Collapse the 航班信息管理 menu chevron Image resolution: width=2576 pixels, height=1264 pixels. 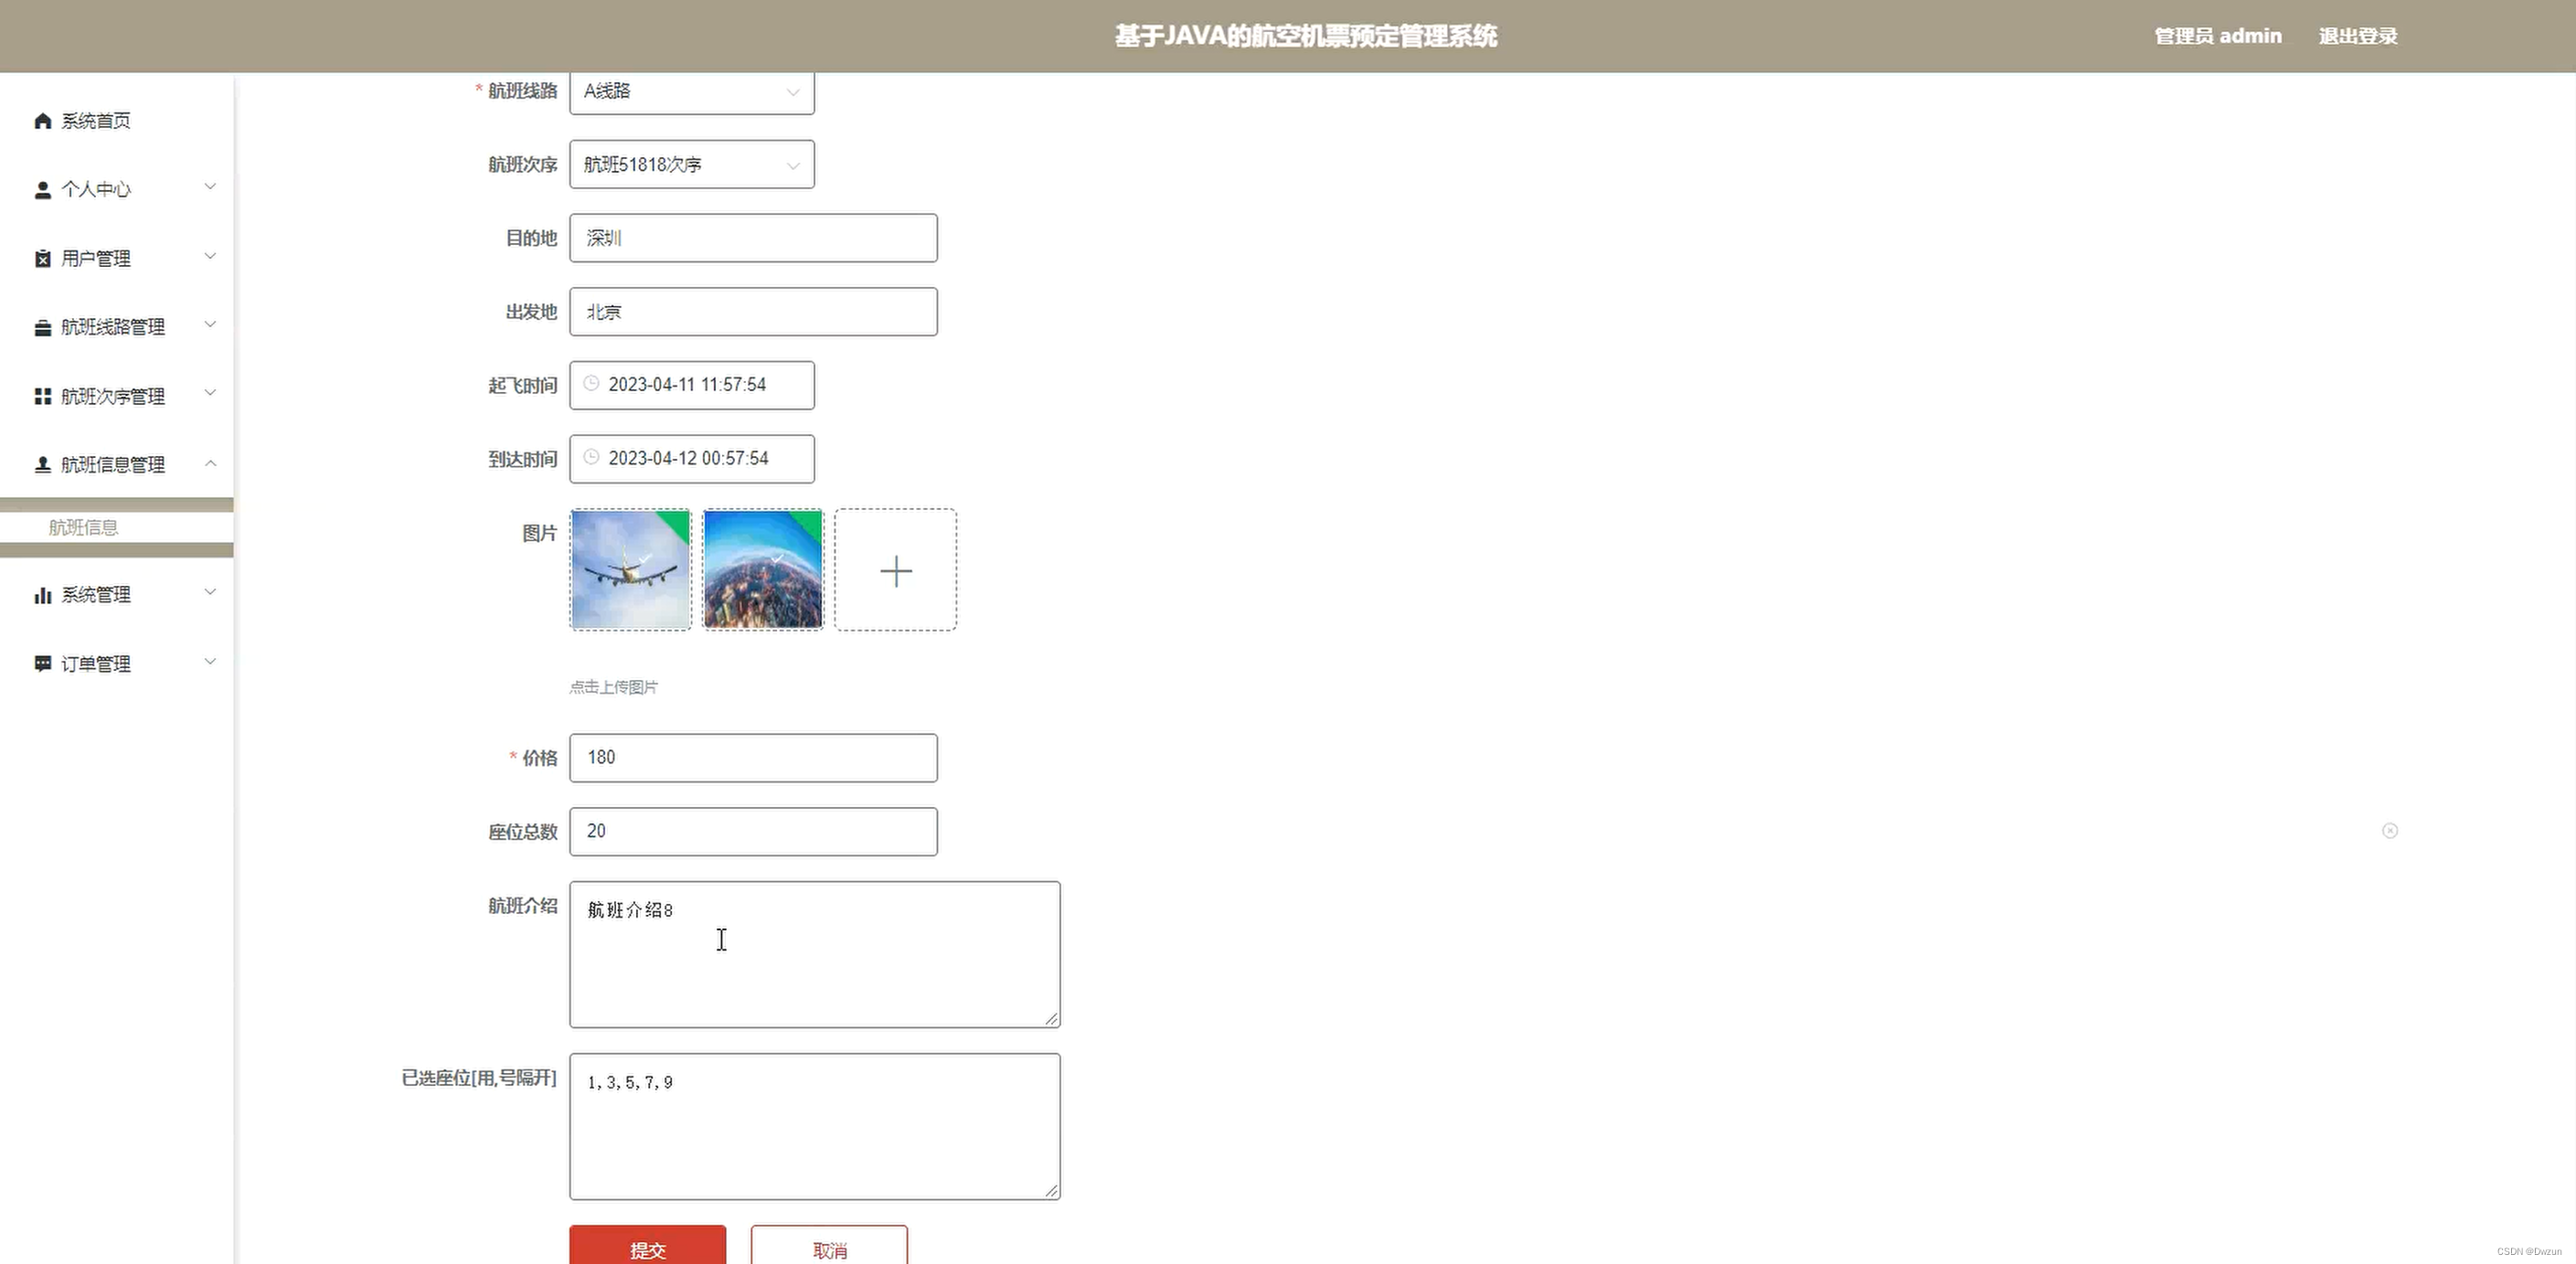pyautogui.click(x=210, y=463)
